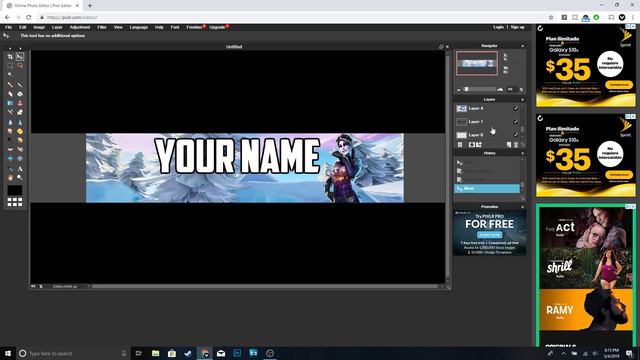
Task: Select the Crop tool
Action: tap(10, 57)
